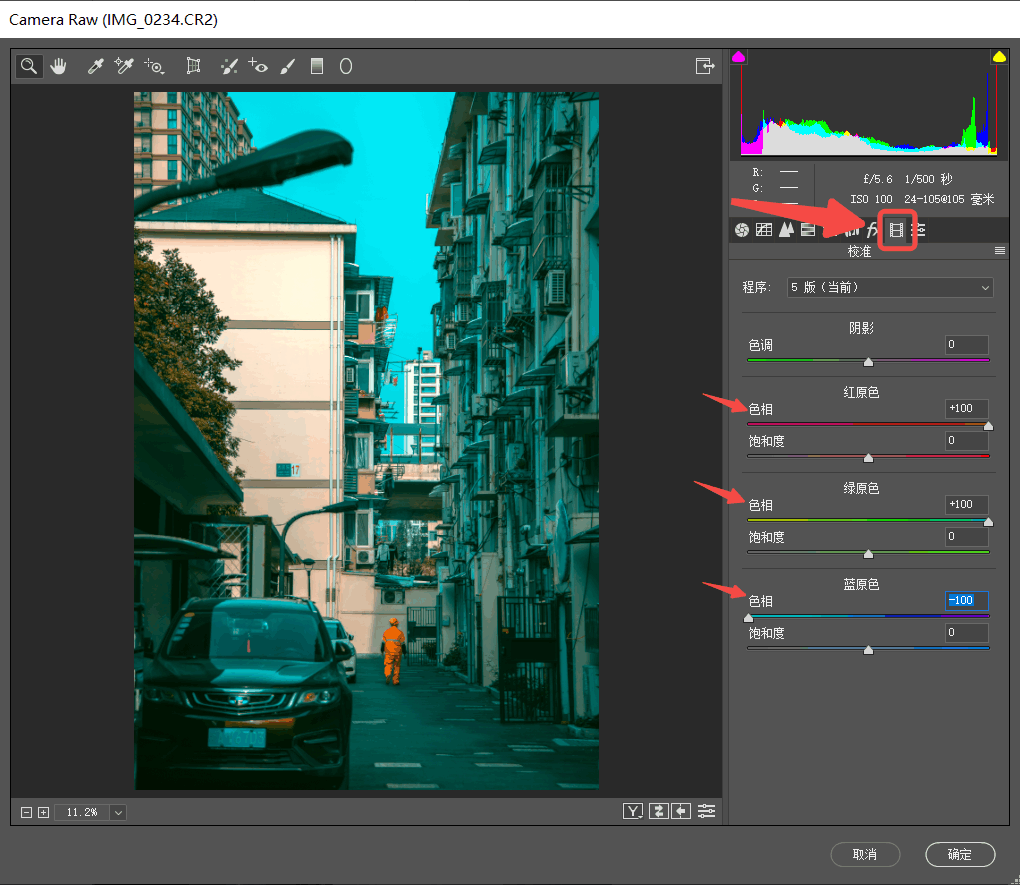
Task: Open the 校准 panel options menu
Action: tap(999, 252)
